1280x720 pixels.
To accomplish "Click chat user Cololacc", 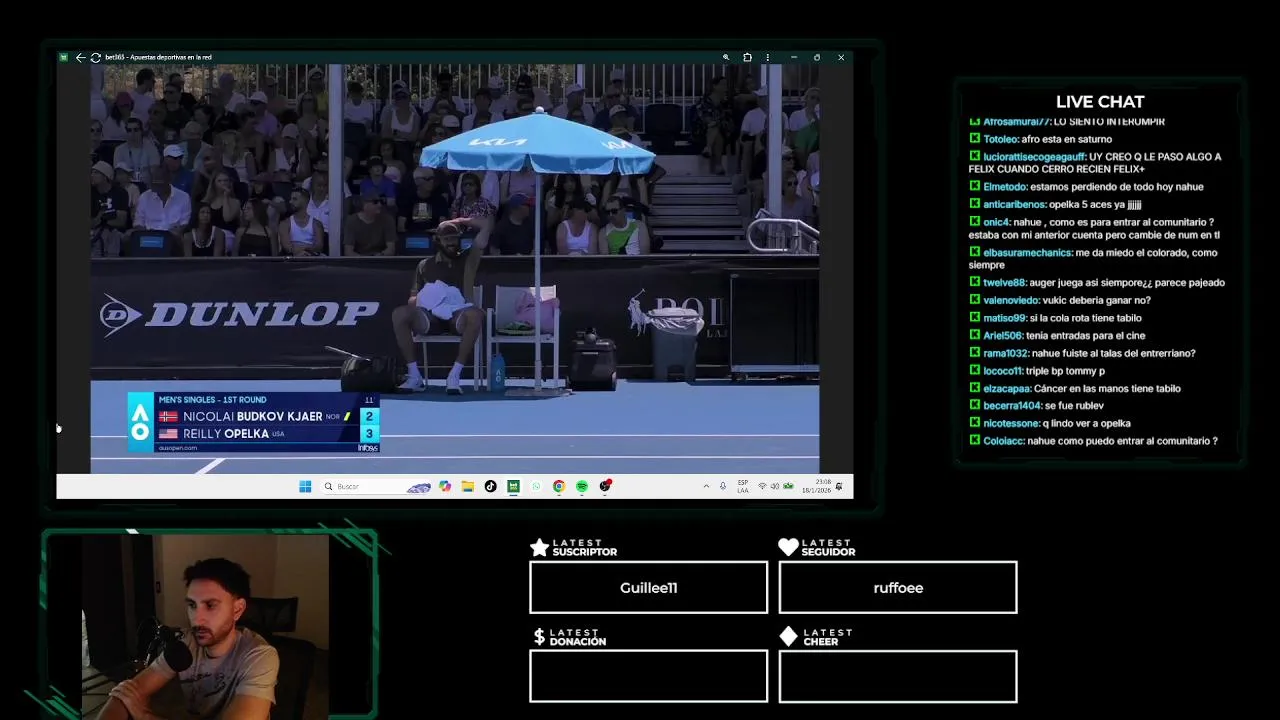I will click(x=1003, y=441).
